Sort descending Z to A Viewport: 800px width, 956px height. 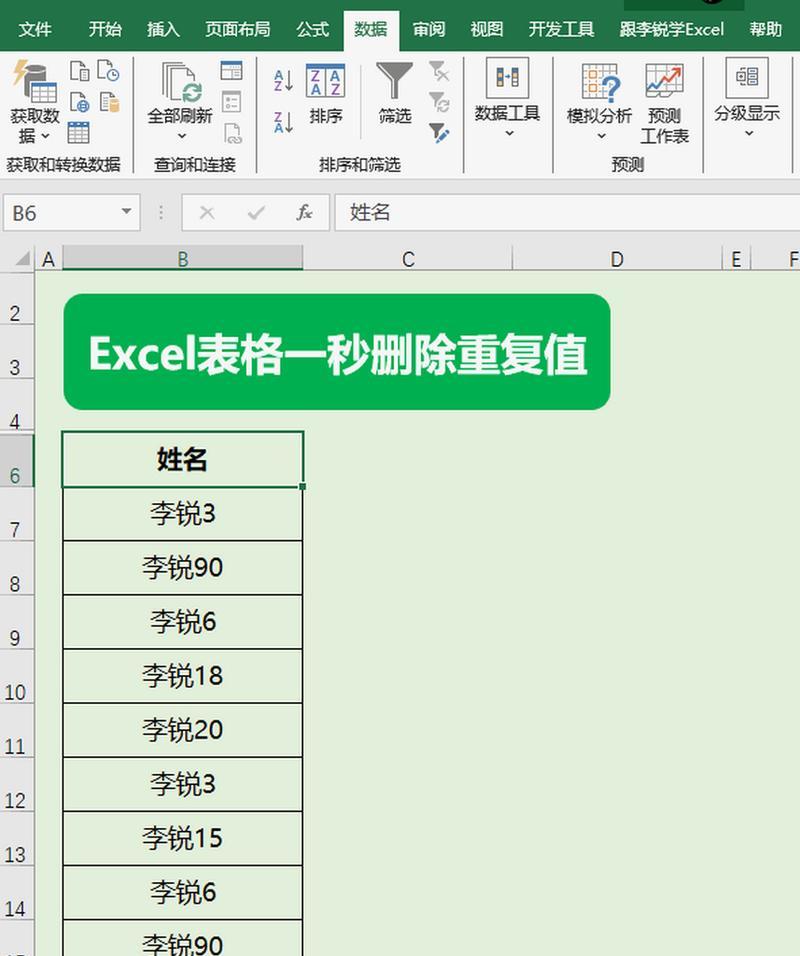[x=283, y=122]
